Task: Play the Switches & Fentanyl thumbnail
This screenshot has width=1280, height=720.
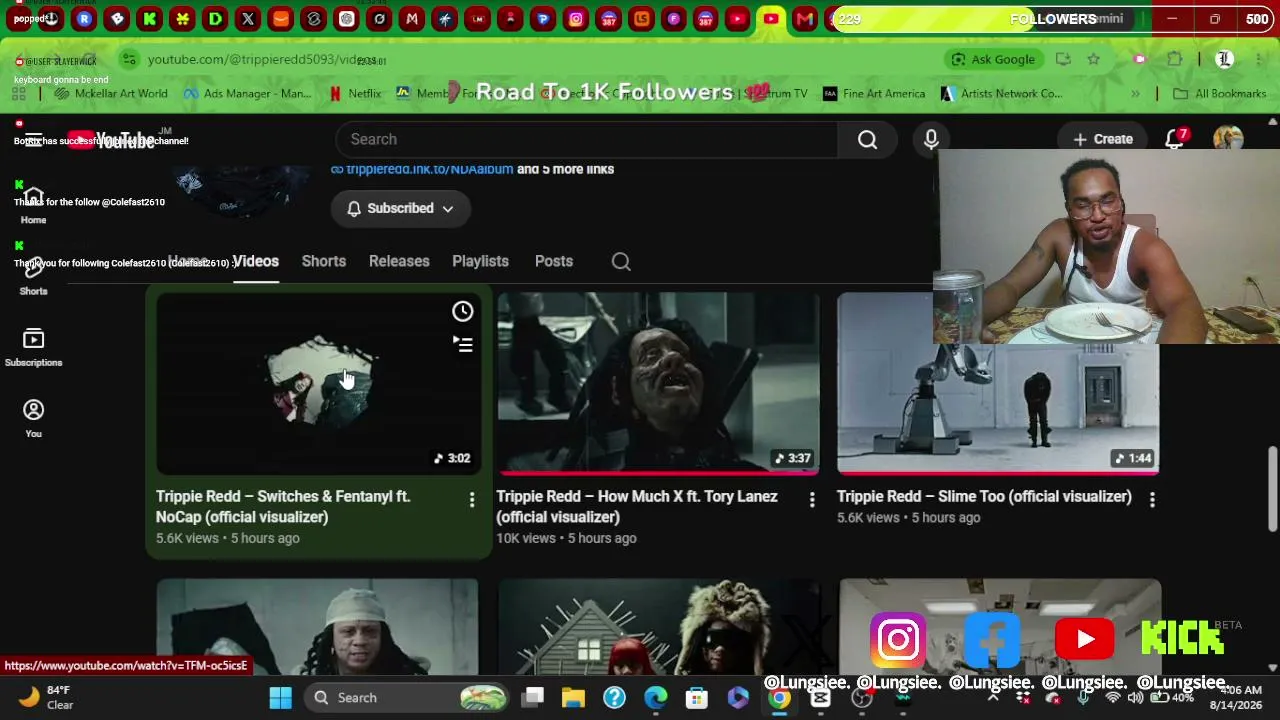Action: point(318,382)
